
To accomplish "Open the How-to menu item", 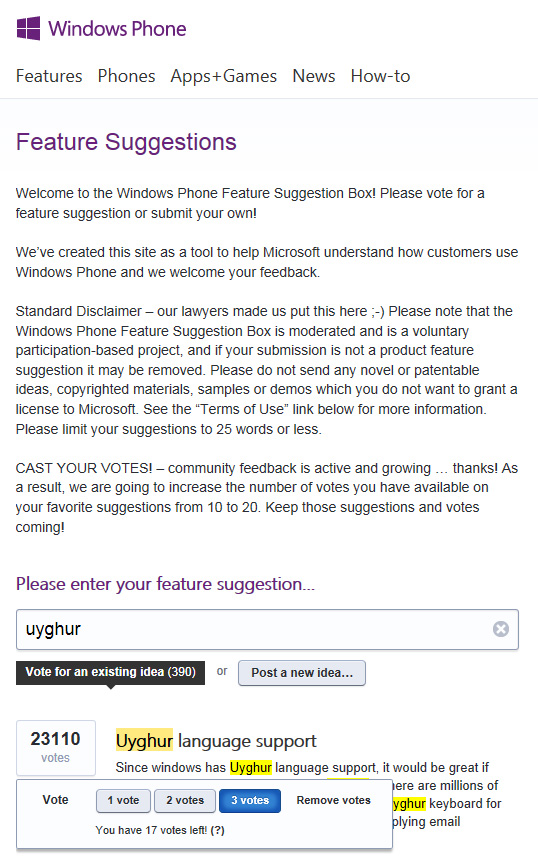I will 381,76.
